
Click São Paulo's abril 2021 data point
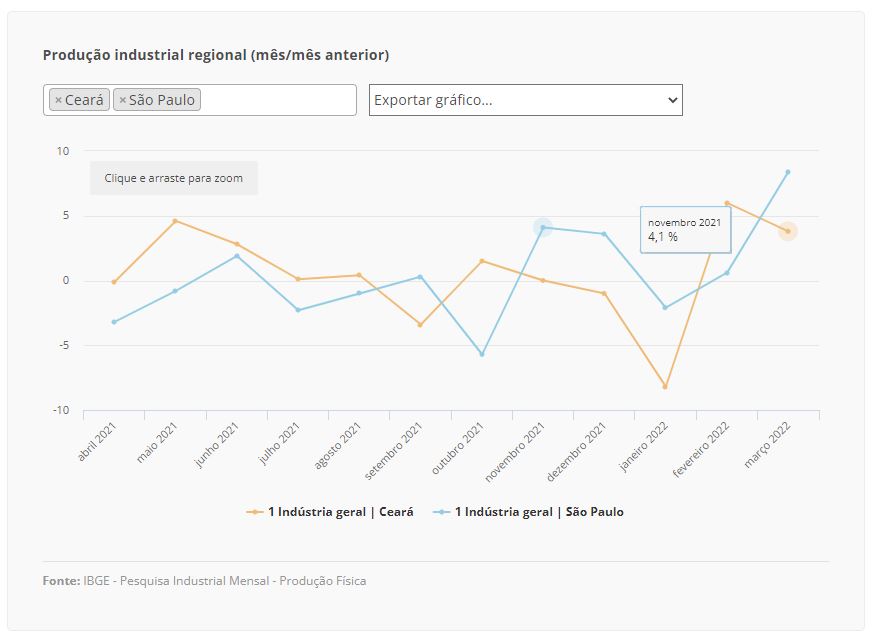coord(114,322)
